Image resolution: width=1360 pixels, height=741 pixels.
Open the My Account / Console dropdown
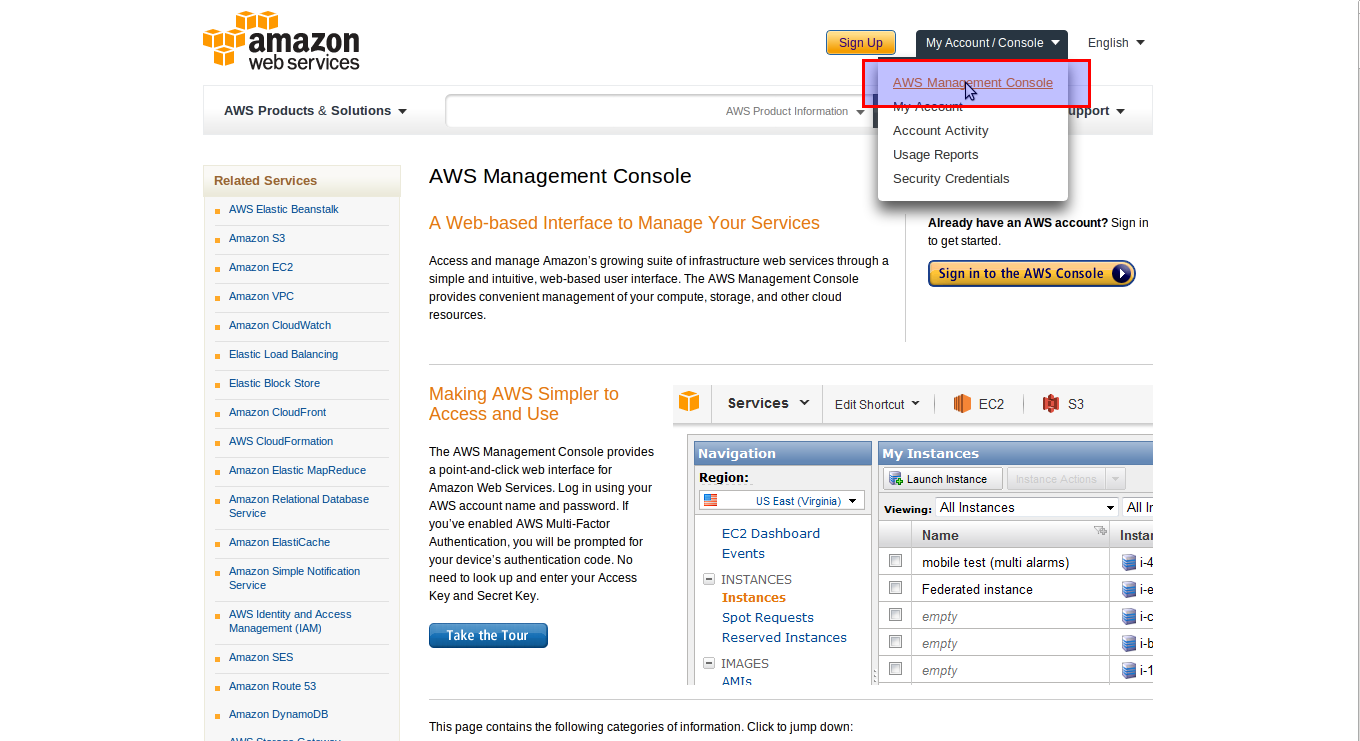[992, 43]
